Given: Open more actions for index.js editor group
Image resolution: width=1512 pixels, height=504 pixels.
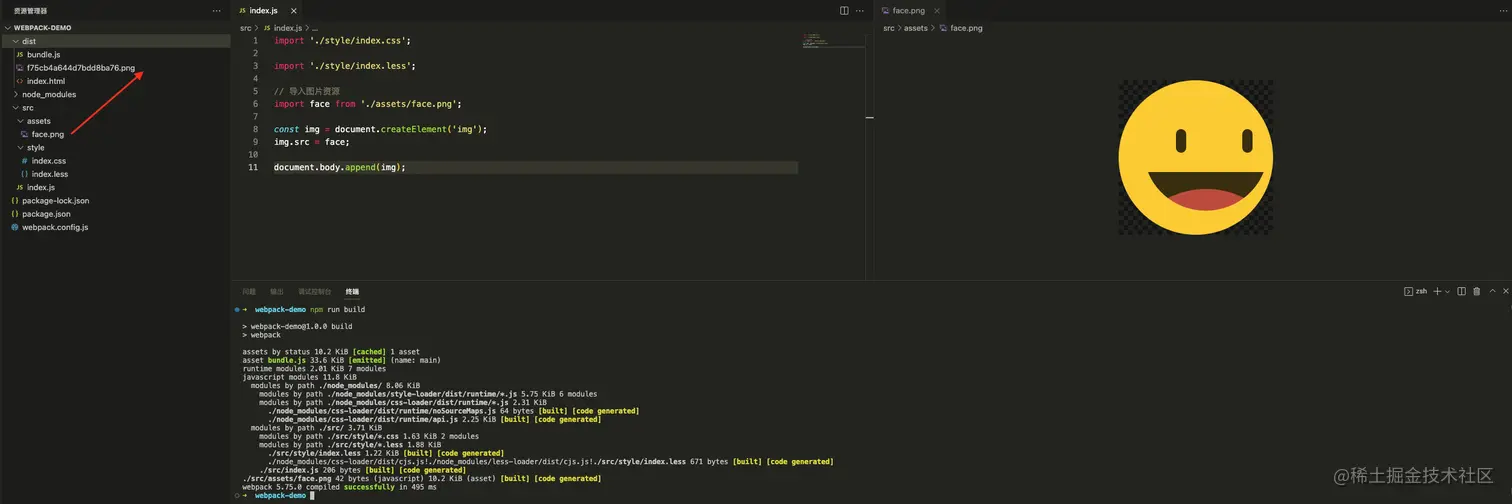Looking at the screenshot, I should pos(860,11).
